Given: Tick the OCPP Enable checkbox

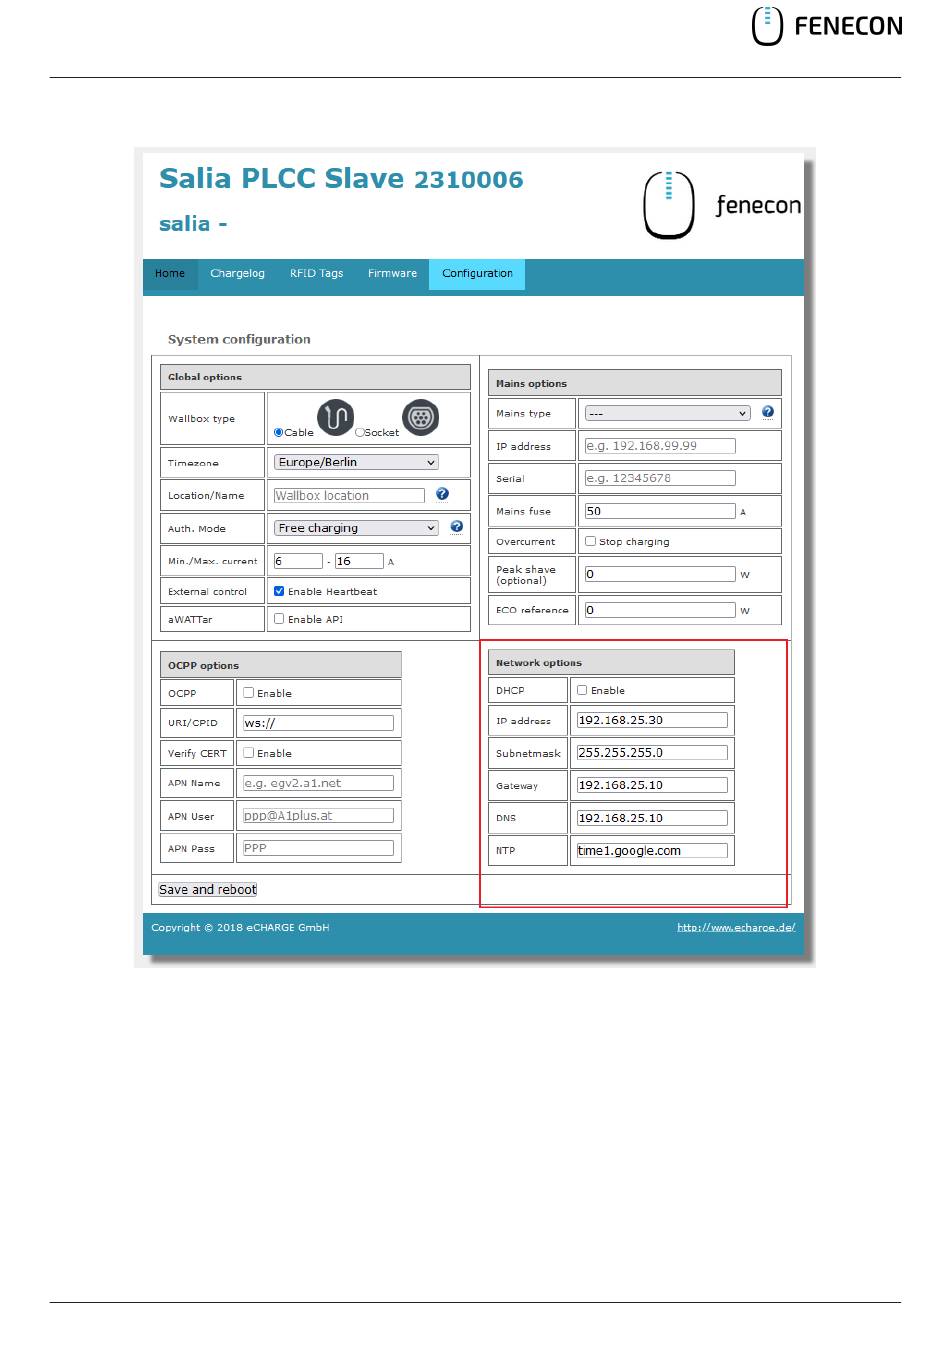Looking at the screenshot, I should coord(249,693).
